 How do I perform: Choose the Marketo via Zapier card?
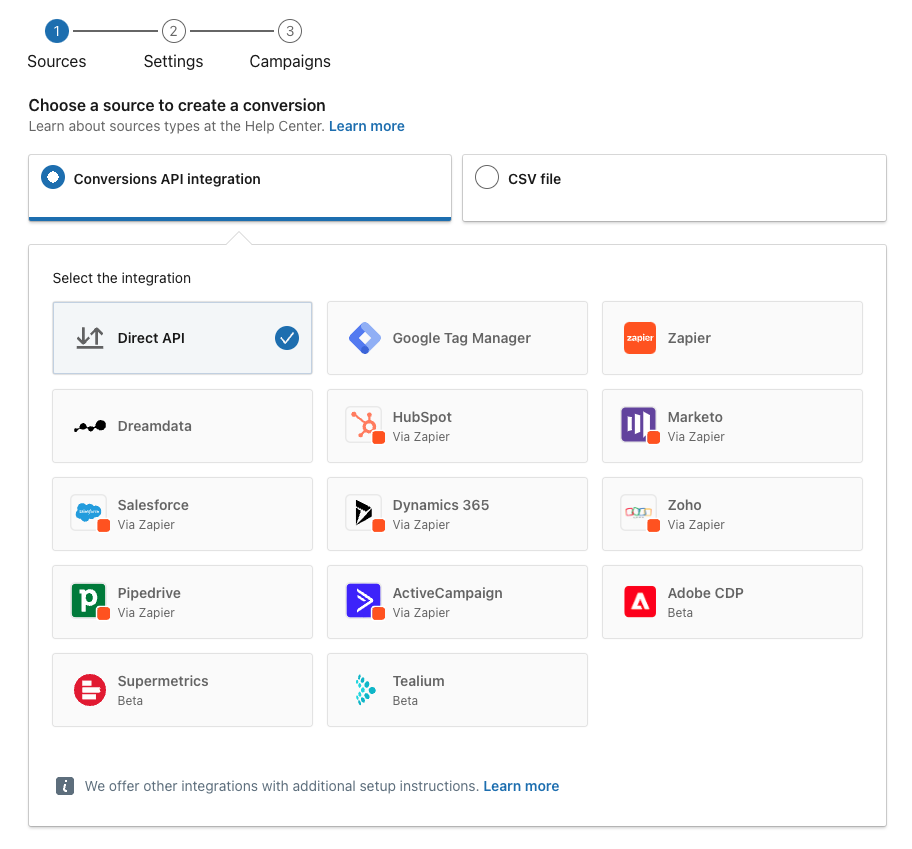pos(732,426)
